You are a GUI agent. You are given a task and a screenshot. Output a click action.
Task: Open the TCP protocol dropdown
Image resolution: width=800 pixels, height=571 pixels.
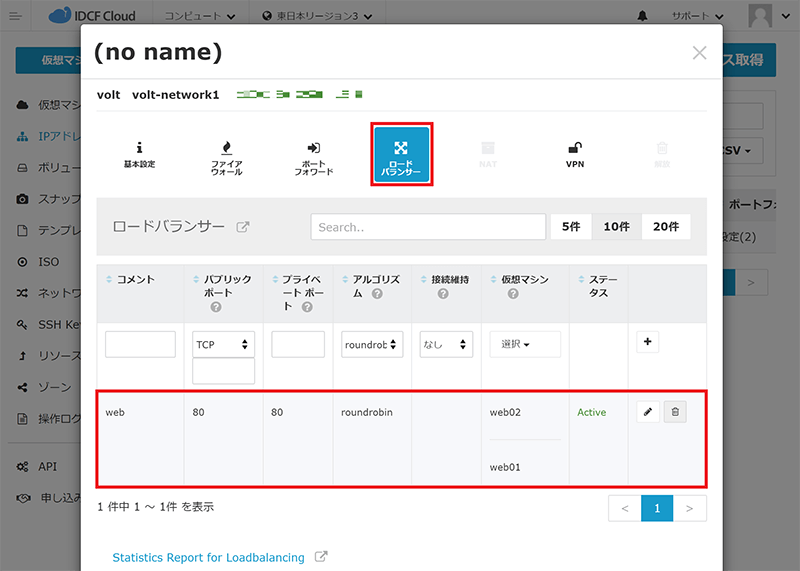coord(224,344)
